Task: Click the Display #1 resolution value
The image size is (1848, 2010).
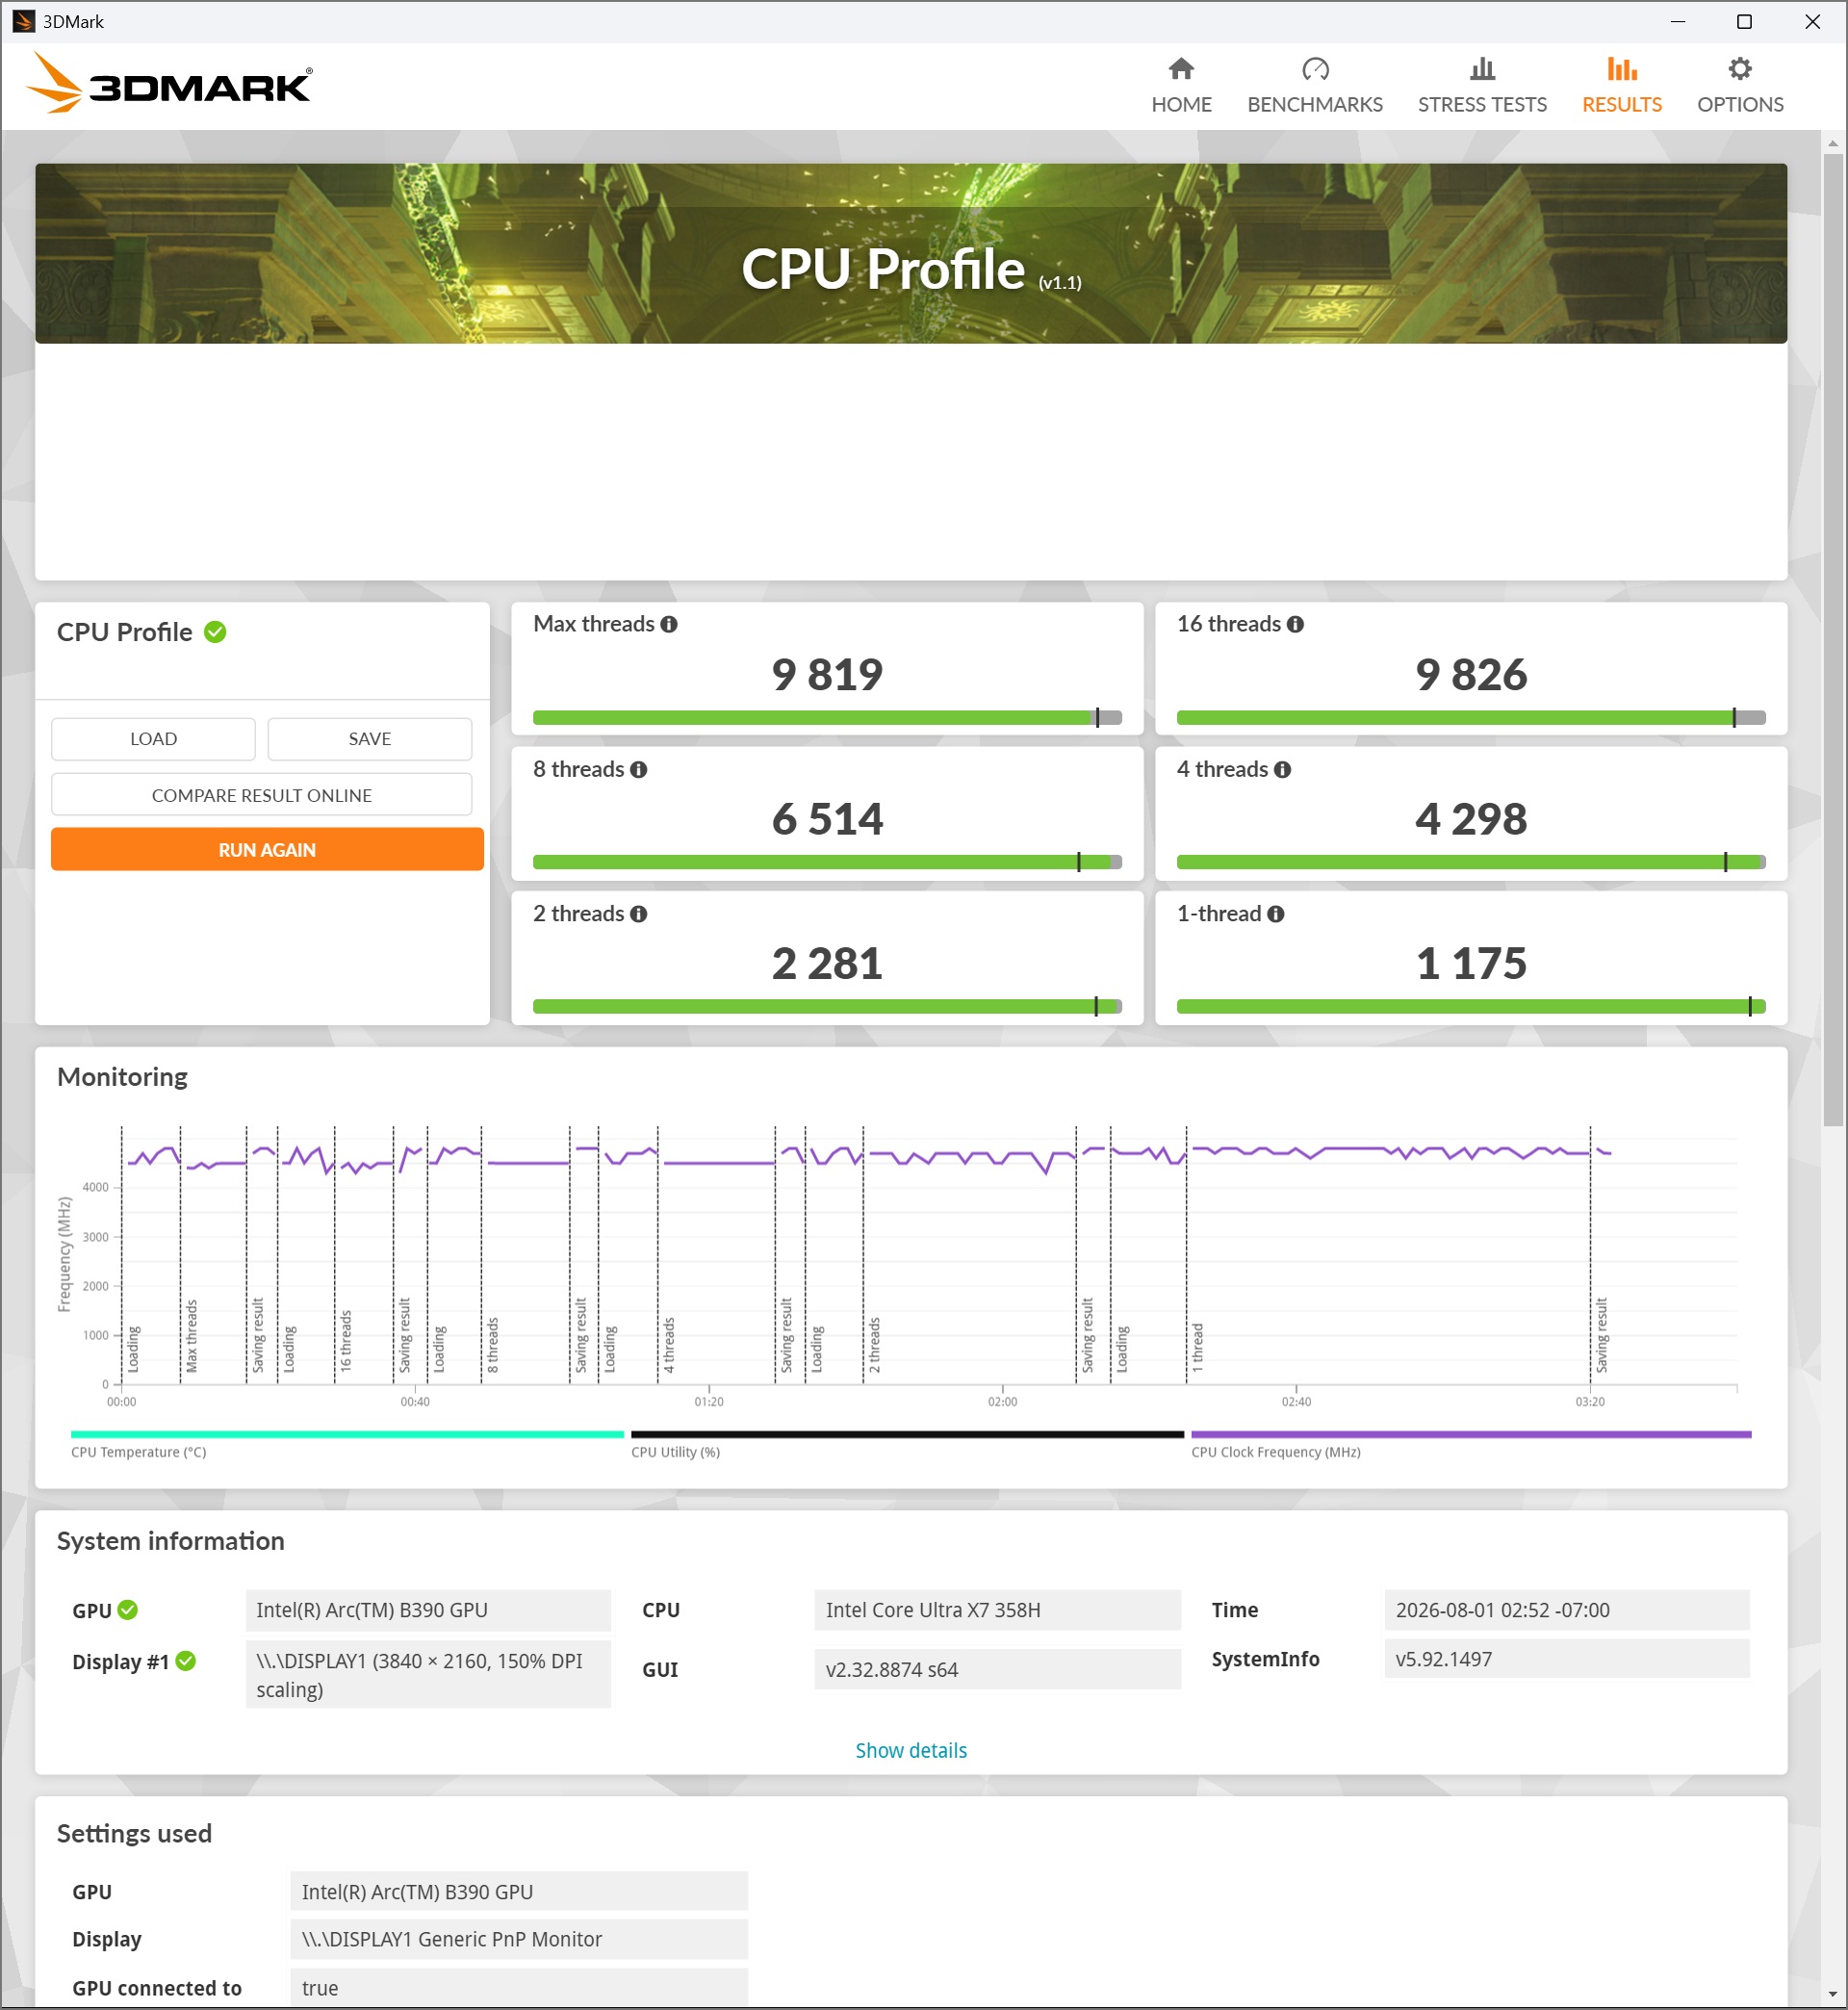Action: 428,1674
